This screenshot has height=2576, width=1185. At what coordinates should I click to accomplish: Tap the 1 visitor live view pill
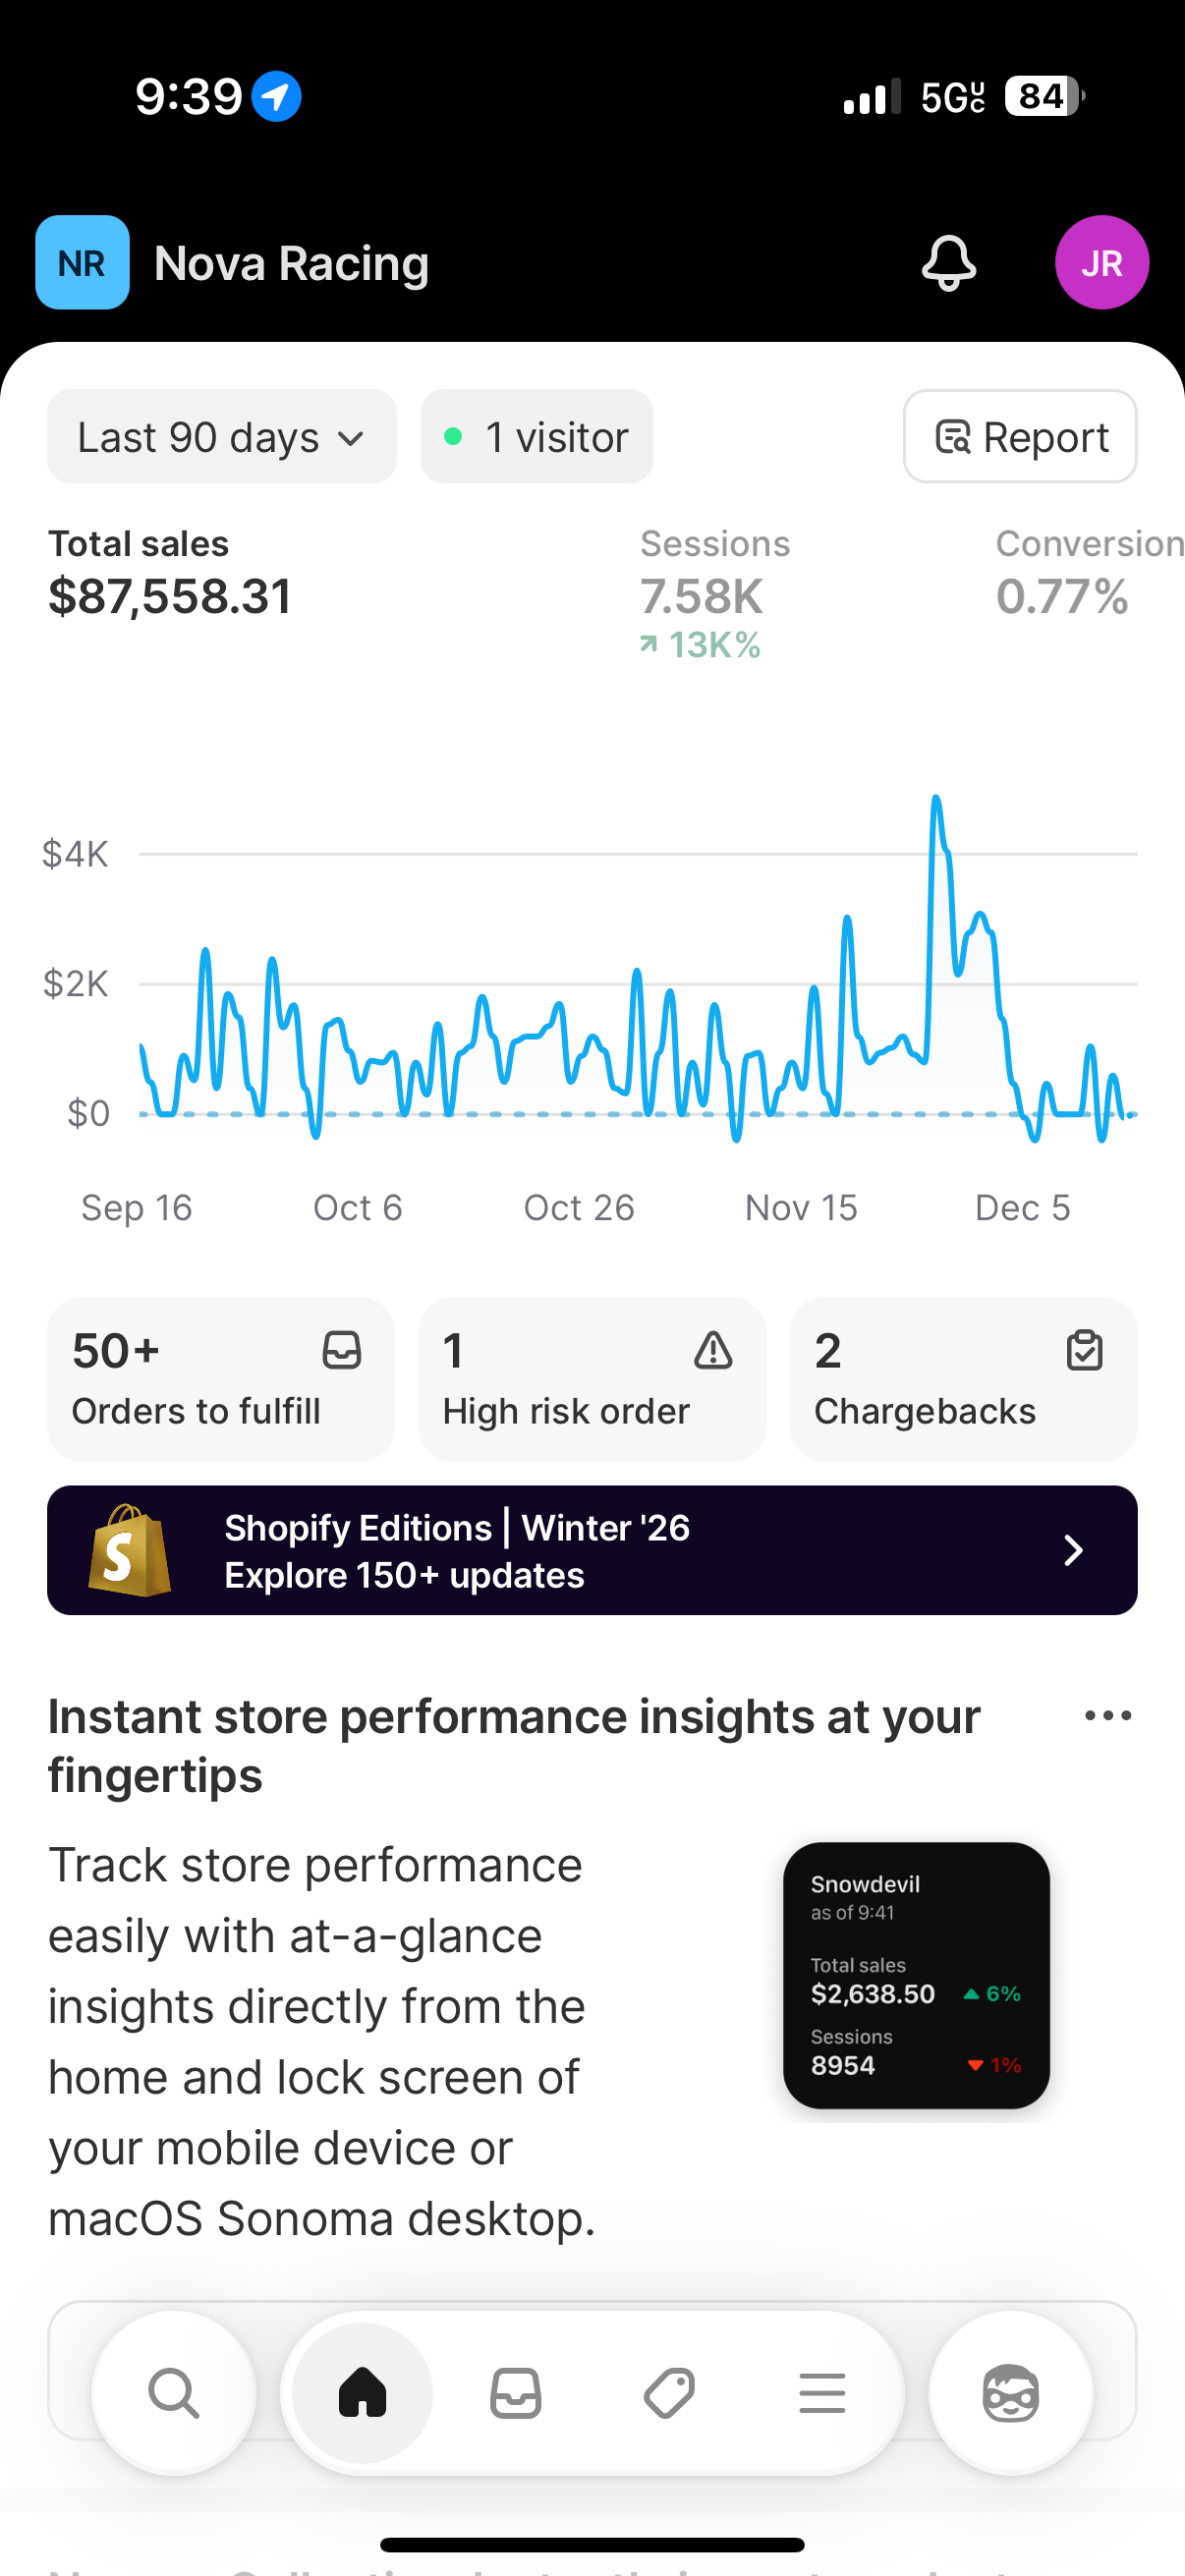pyautogui.click(x=537, y=437)
